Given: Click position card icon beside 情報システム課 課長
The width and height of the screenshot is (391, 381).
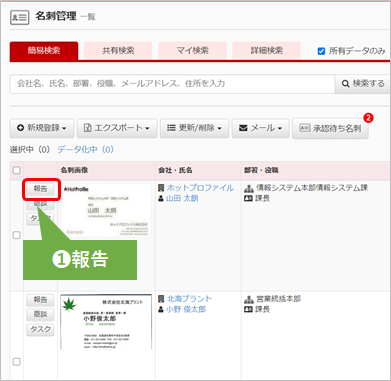Looking at the screenshot, I should coord(249,199).
